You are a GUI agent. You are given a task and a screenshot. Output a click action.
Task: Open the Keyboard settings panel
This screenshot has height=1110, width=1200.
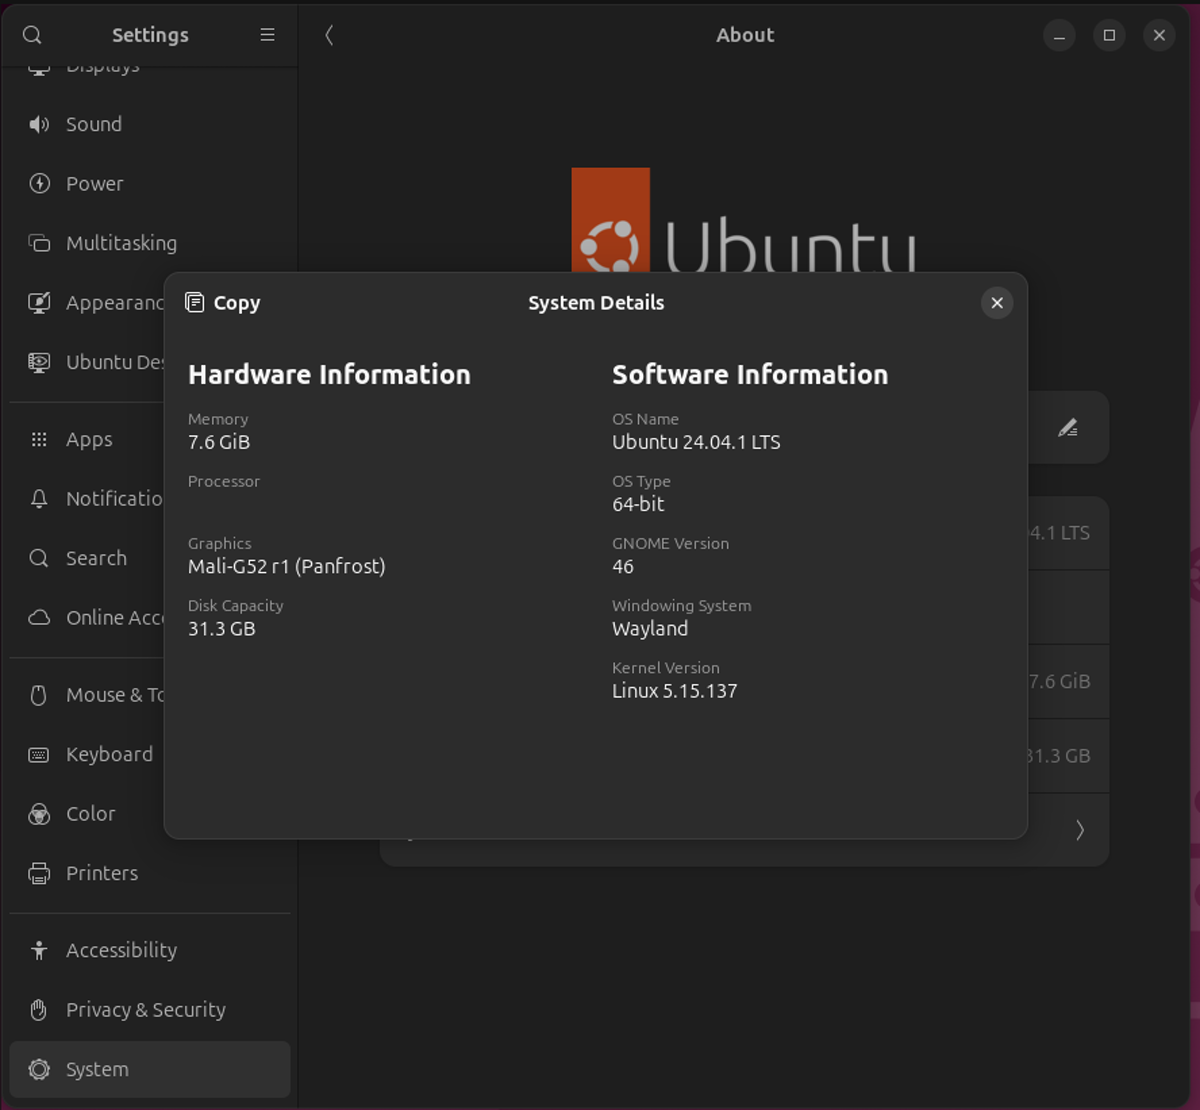[x=87, y=755]
